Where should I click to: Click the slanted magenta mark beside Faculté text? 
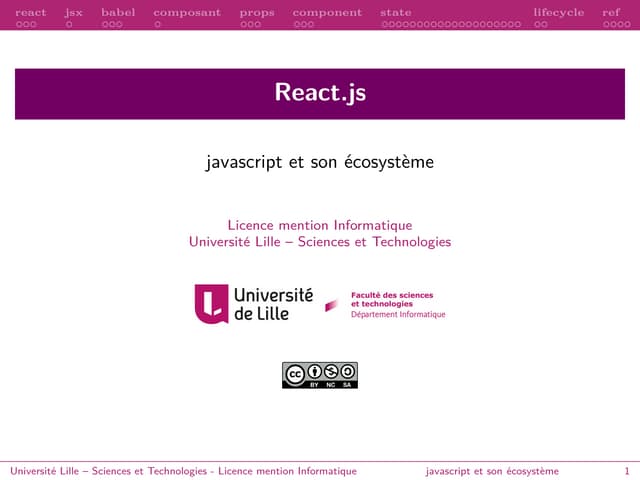click(x=331, y=305)
